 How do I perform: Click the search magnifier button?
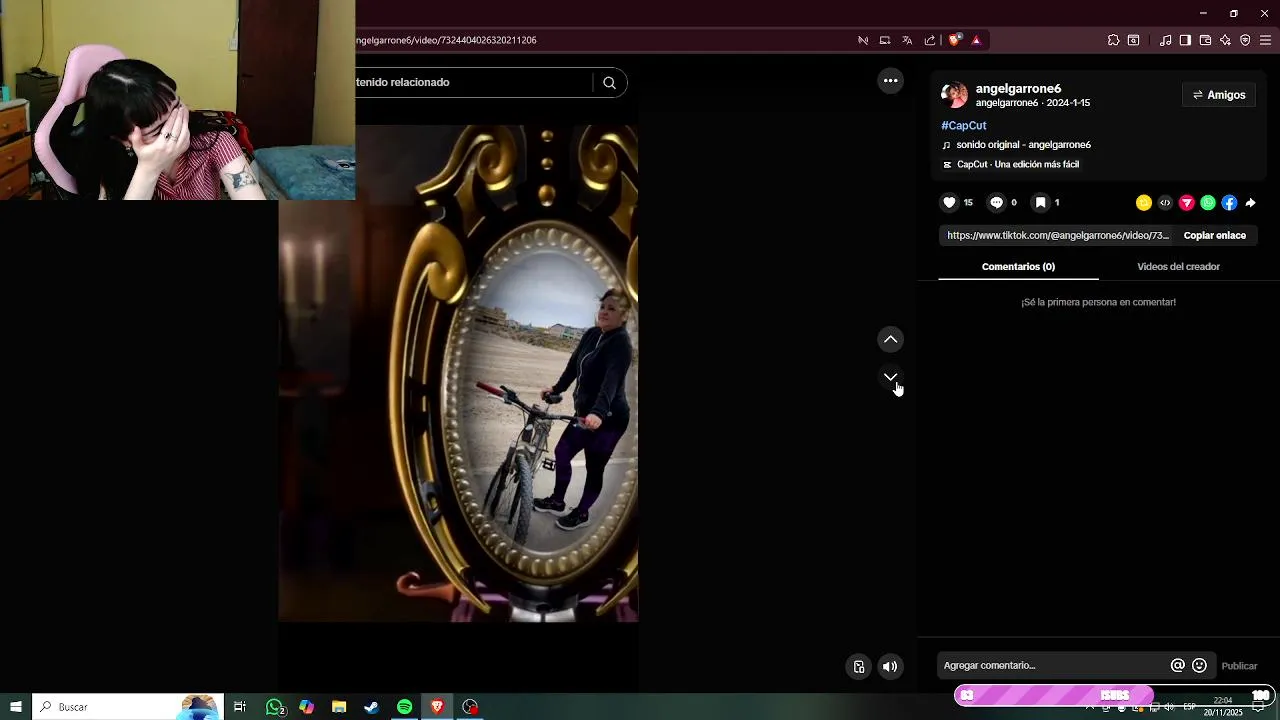point(609,83)
